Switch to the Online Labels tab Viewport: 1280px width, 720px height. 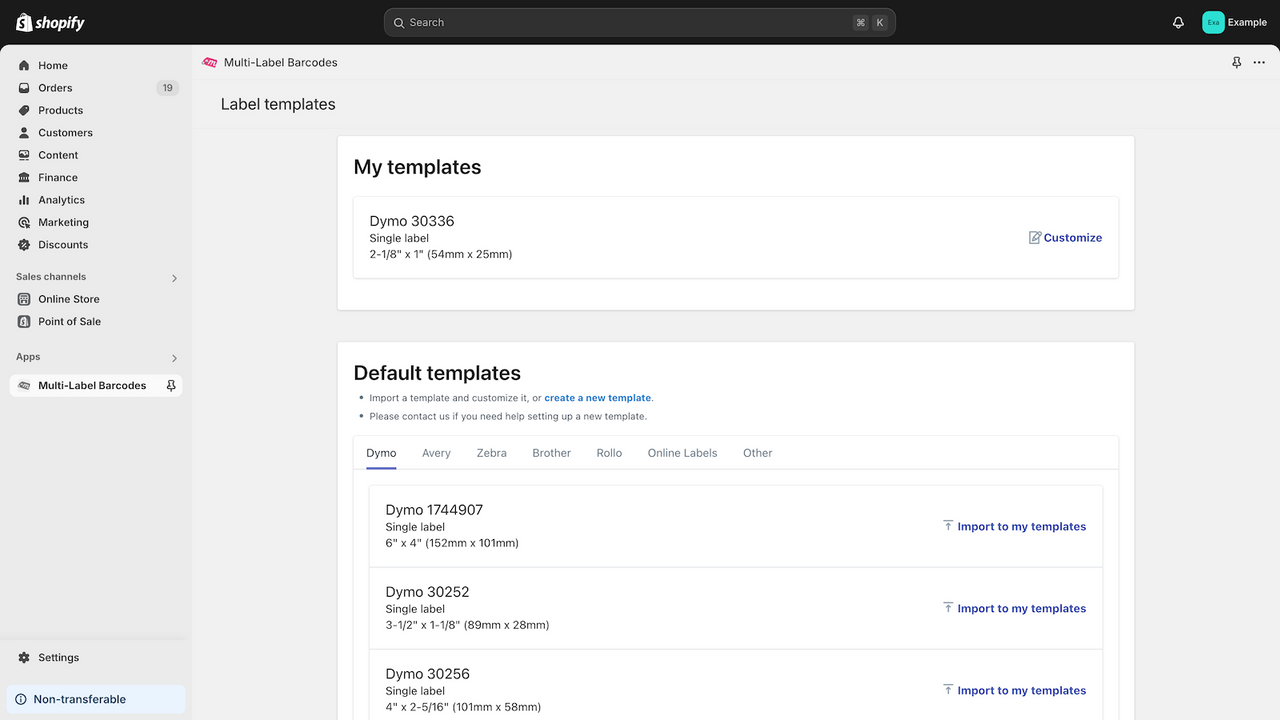click(x=682, y=453)
